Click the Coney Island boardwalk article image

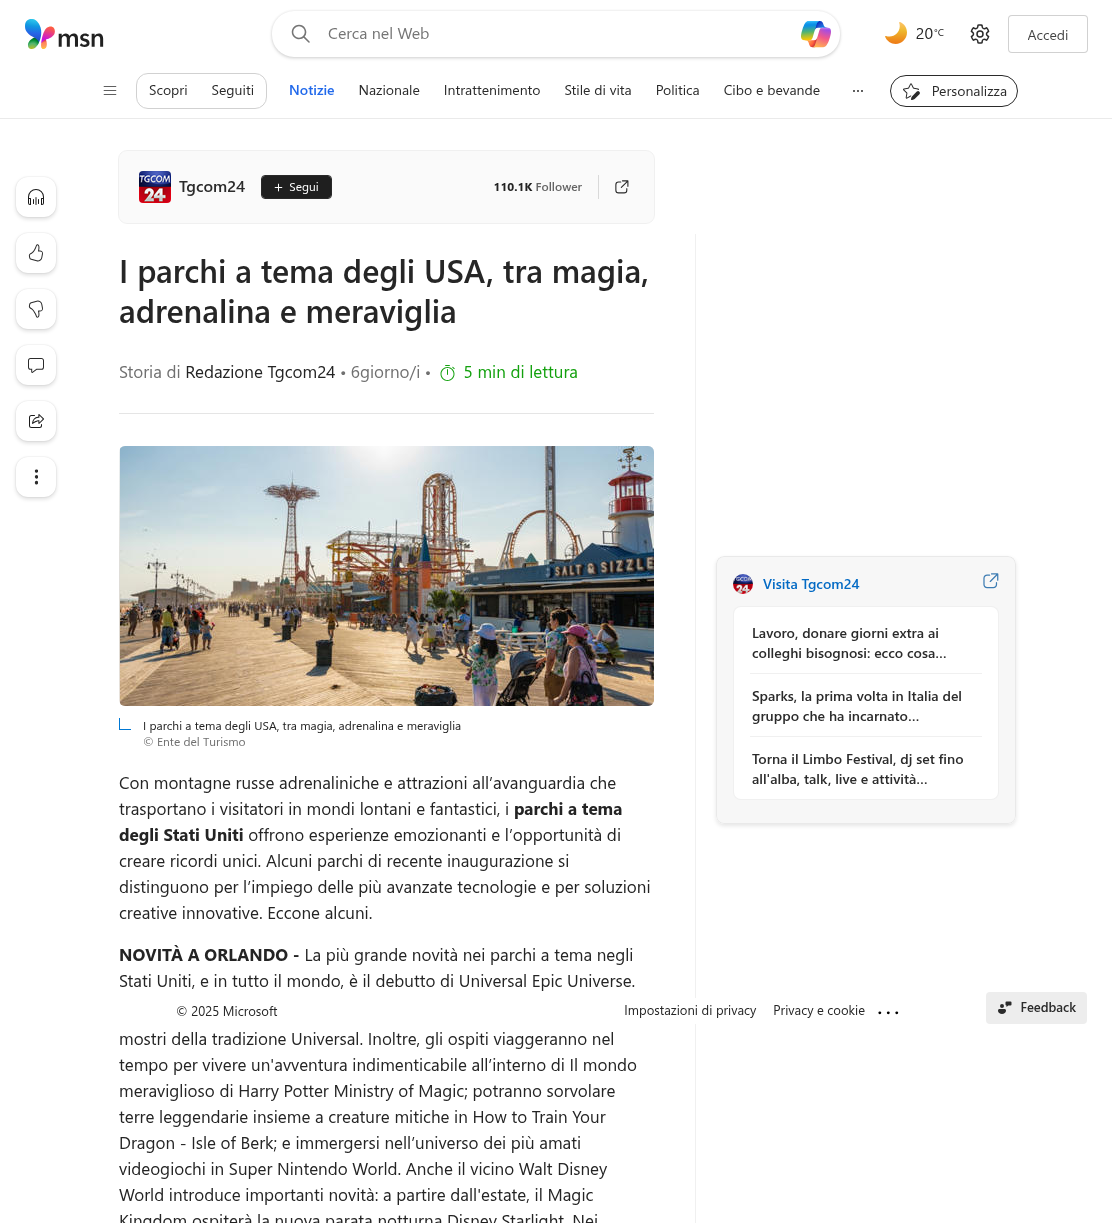(x=387, y=576)
